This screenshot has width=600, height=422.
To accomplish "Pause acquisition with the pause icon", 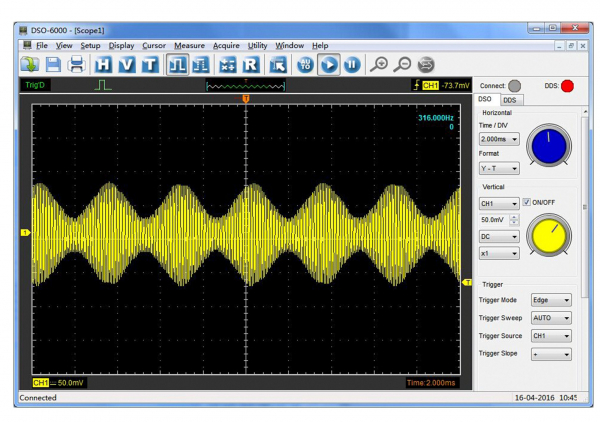I will tap(352, 65).
